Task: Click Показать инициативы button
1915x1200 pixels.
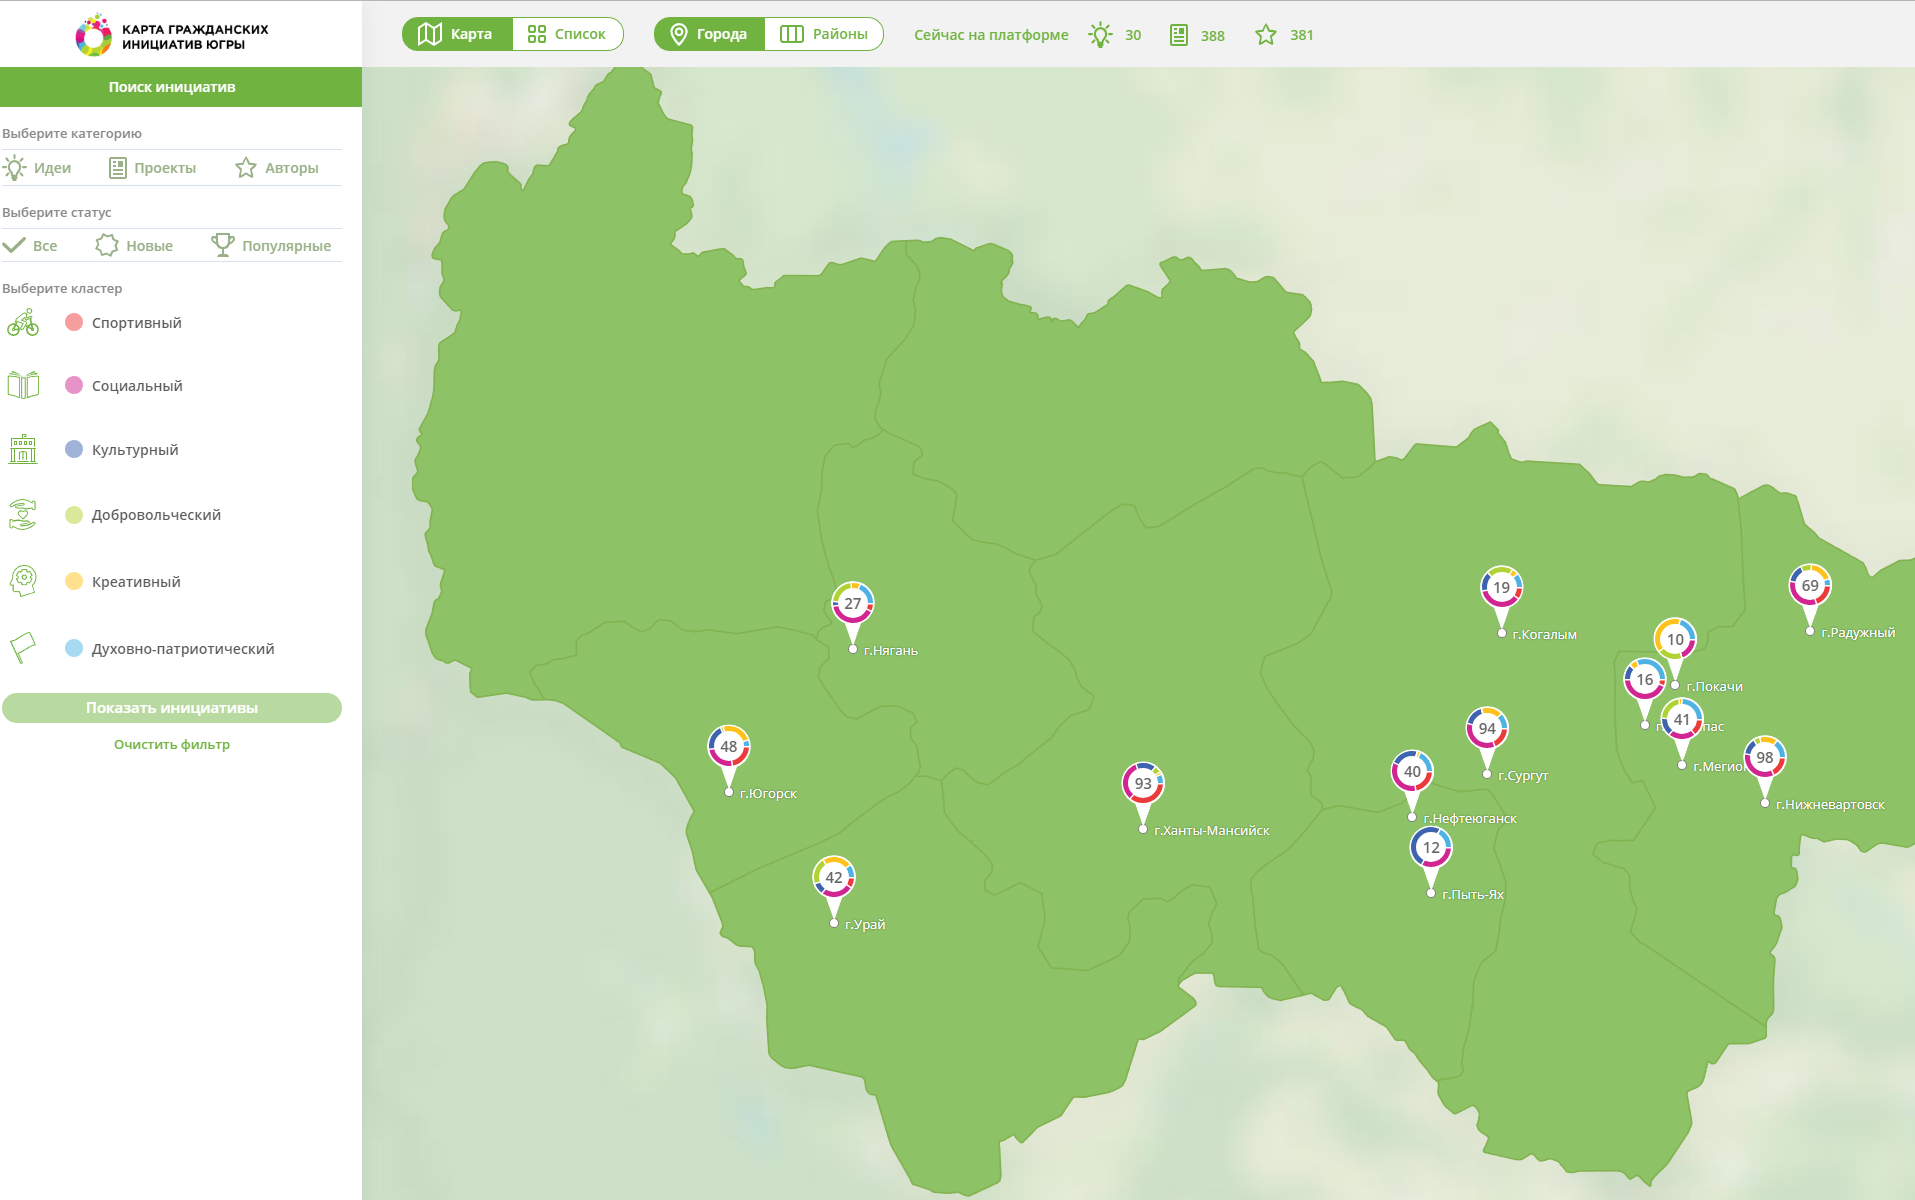Action: click(x=172, y=708)
